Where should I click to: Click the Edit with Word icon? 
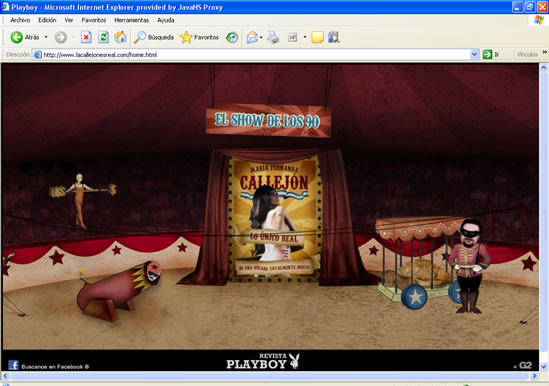click(x=292, y=37)
